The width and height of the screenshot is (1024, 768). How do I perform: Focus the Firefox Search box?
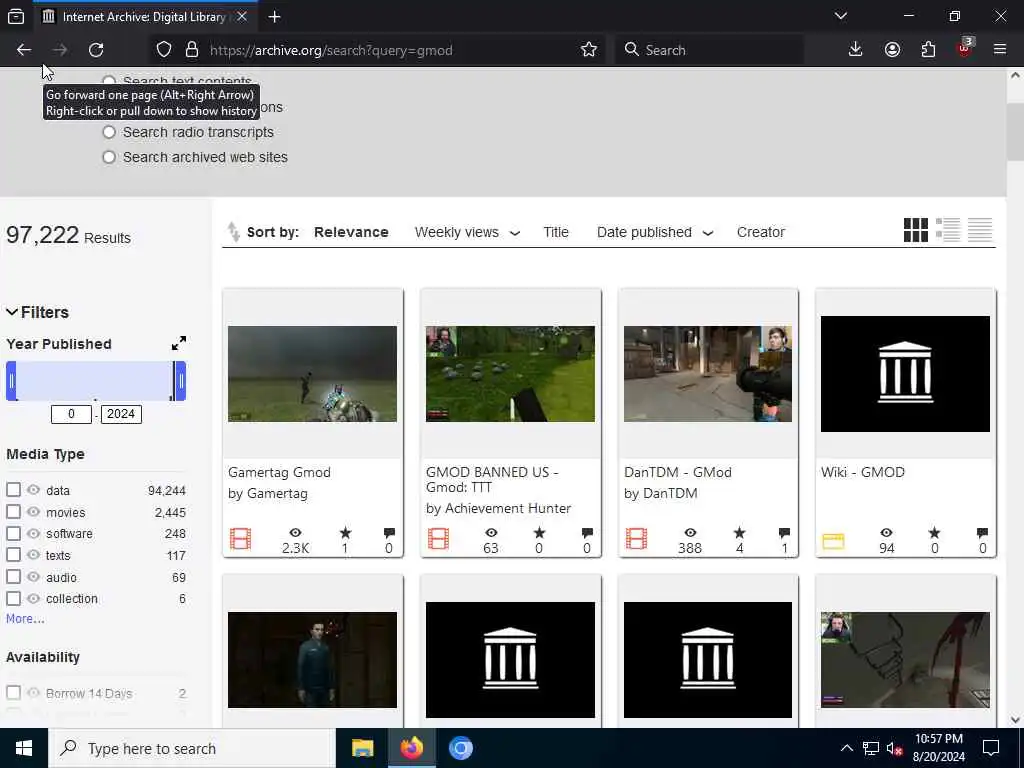(x=709, y=50)
